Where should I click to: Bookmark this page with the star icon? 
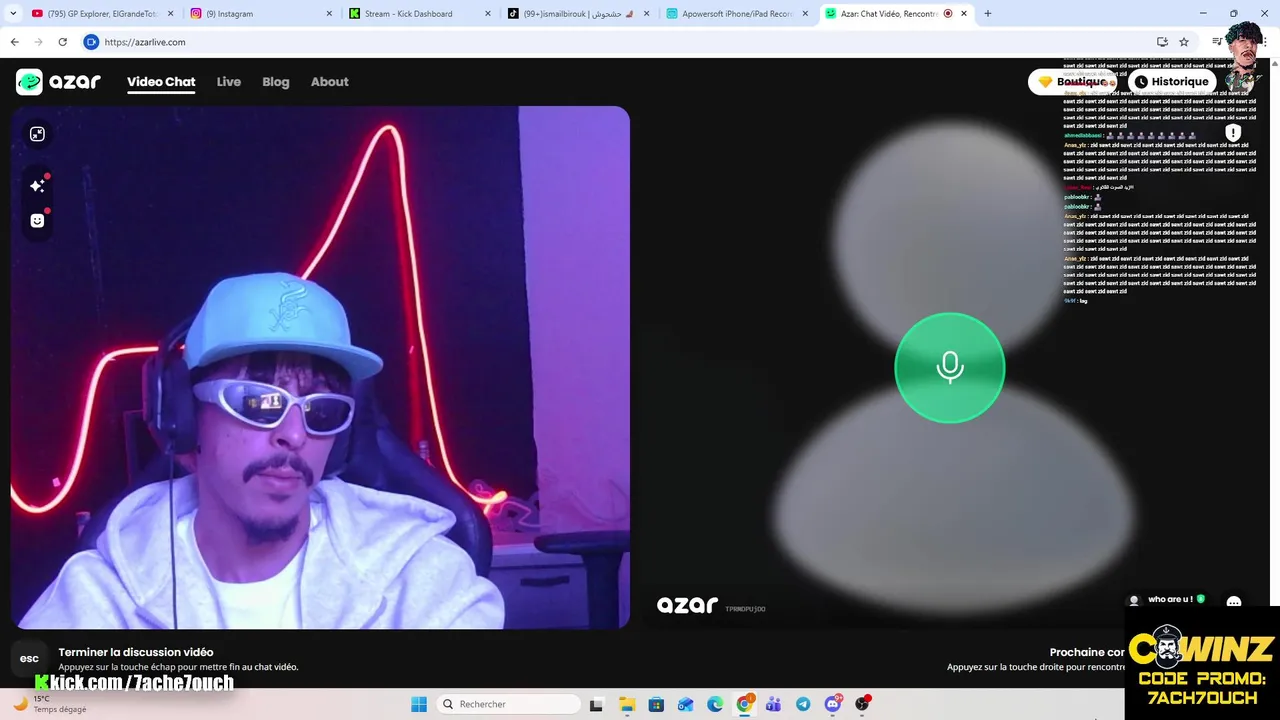coord(1184,42)
